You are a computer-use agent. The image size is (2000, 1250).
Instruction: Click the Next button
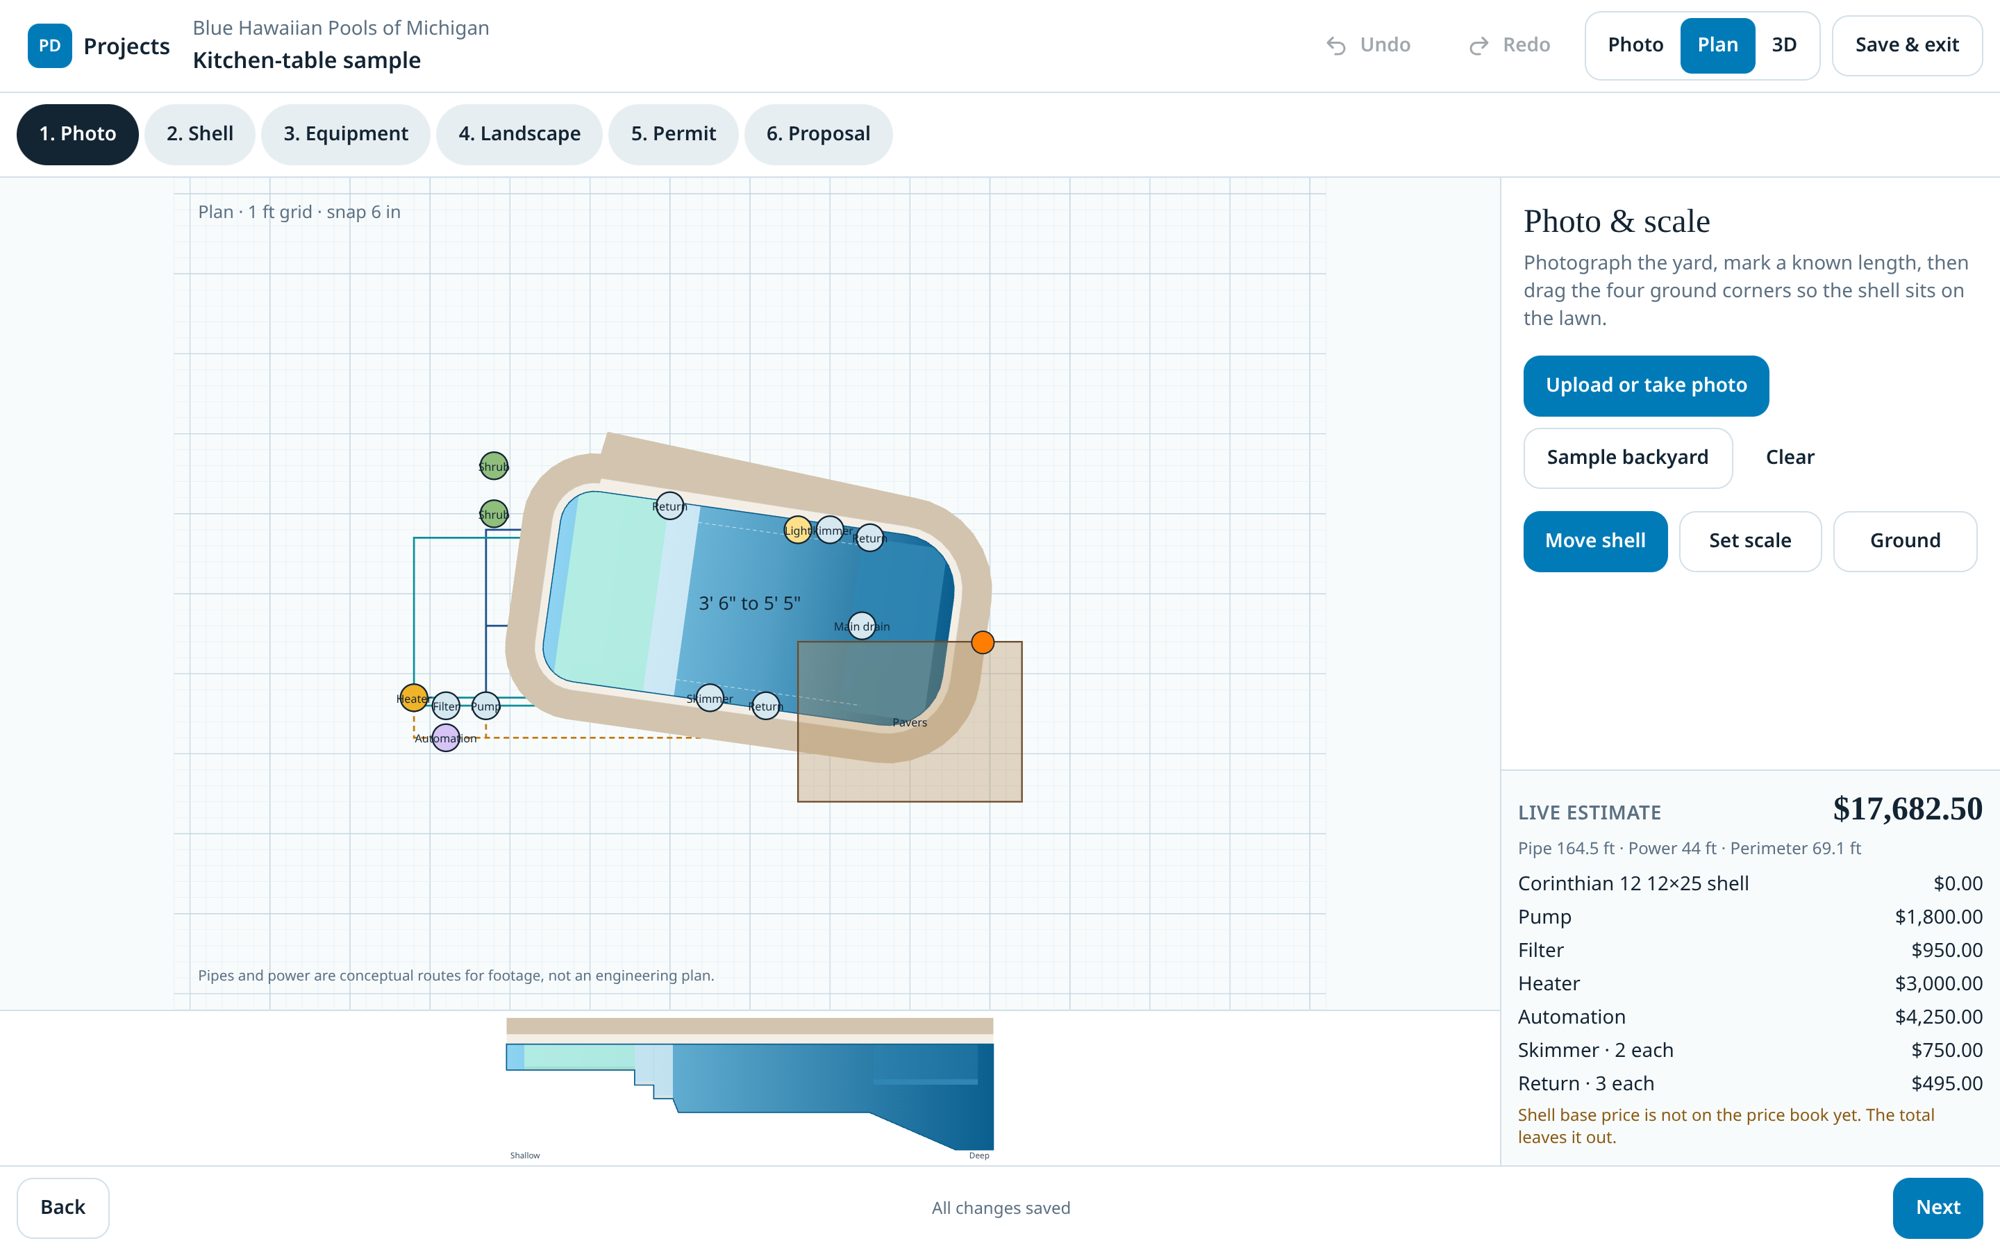(x=1937, y=1208)
